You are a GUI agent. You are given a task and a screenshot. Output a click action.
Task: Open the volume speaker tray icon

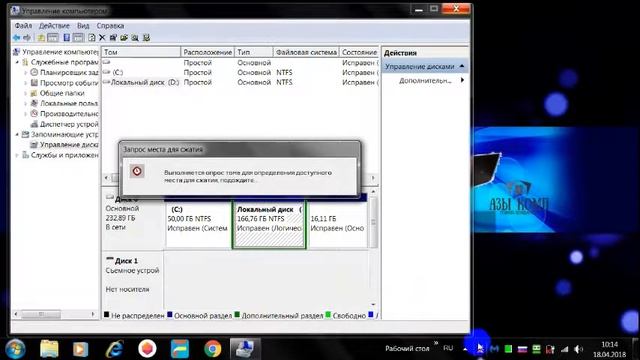tap(578, 349)
